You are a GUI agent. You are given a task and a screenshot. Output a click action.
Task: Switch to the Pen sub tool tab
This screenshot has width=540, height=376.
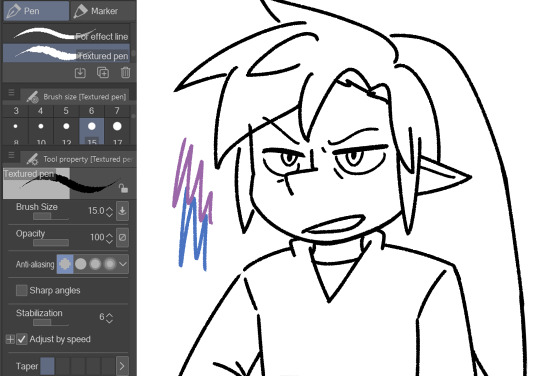pos(36,10)
